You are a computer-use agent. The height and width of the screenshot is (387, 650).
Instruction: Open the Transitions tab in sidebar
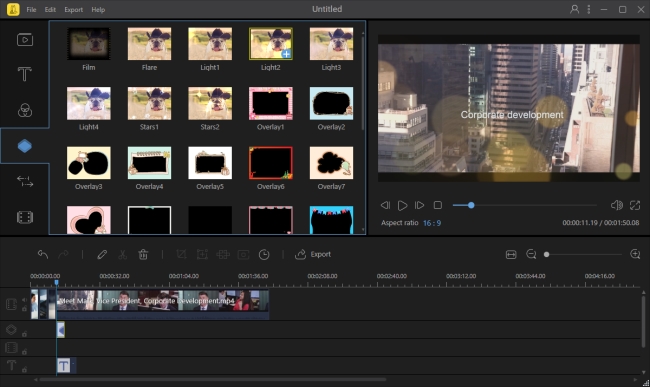coord(25,181)
